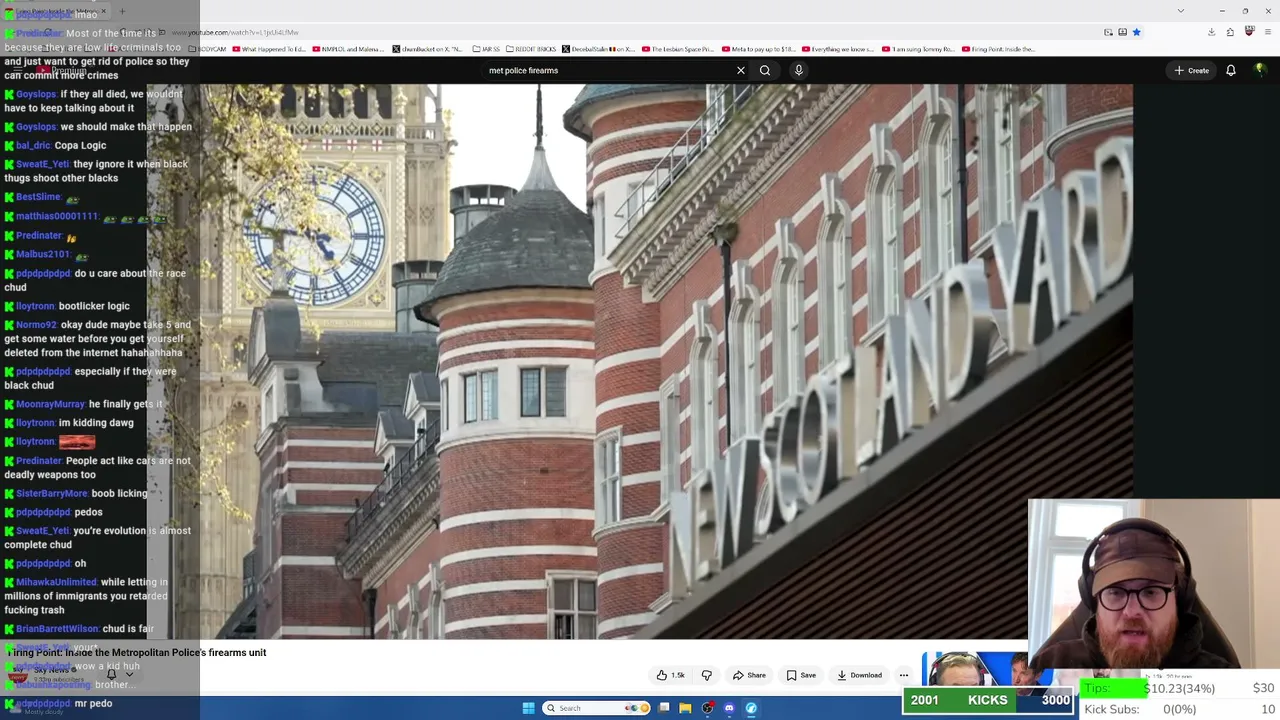
Task: Click chat username matthias00001111
Action: click(x=57, y=216)
